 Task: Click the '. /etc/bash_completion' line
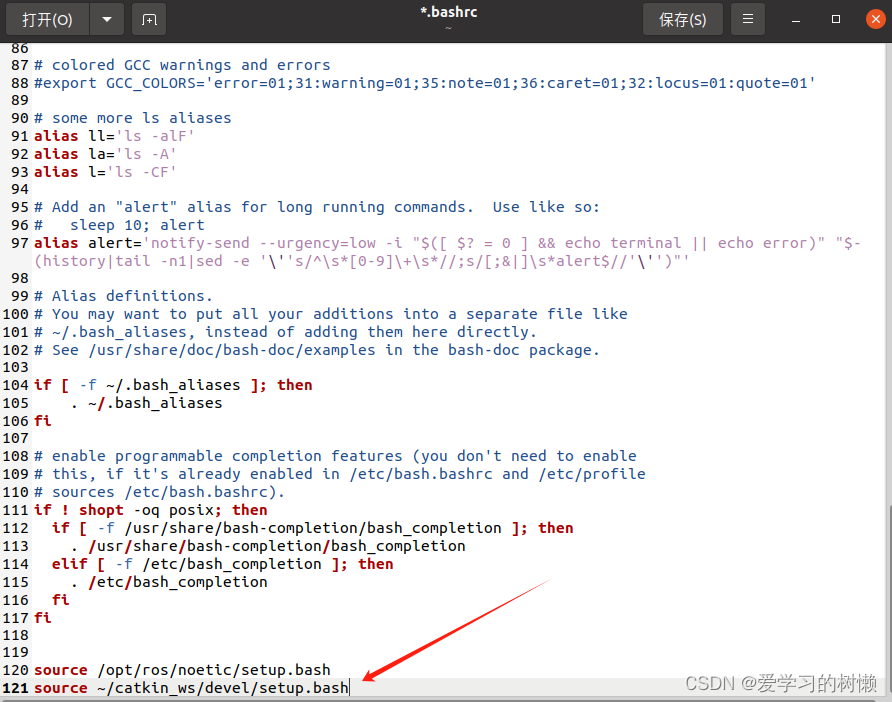click(x=168, y=582)
